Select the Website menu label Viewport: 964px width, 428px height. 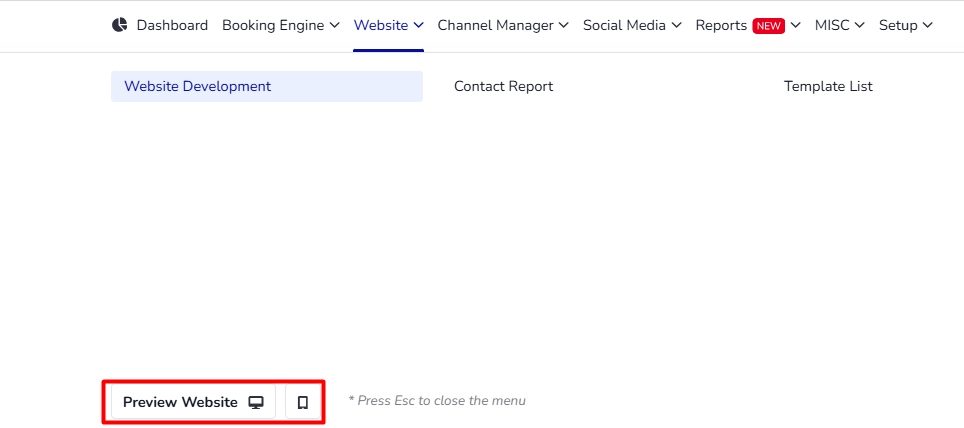coord(381,25)
